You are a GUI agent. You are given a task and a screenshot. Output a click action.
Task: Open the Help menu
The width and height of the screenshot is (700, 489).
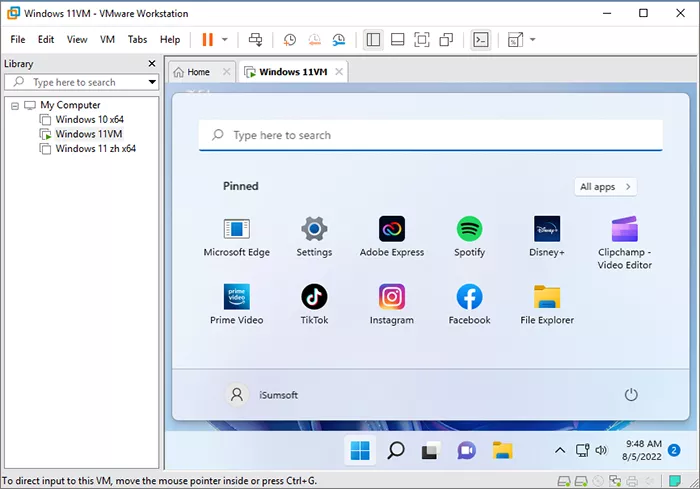tap(170, 39)
